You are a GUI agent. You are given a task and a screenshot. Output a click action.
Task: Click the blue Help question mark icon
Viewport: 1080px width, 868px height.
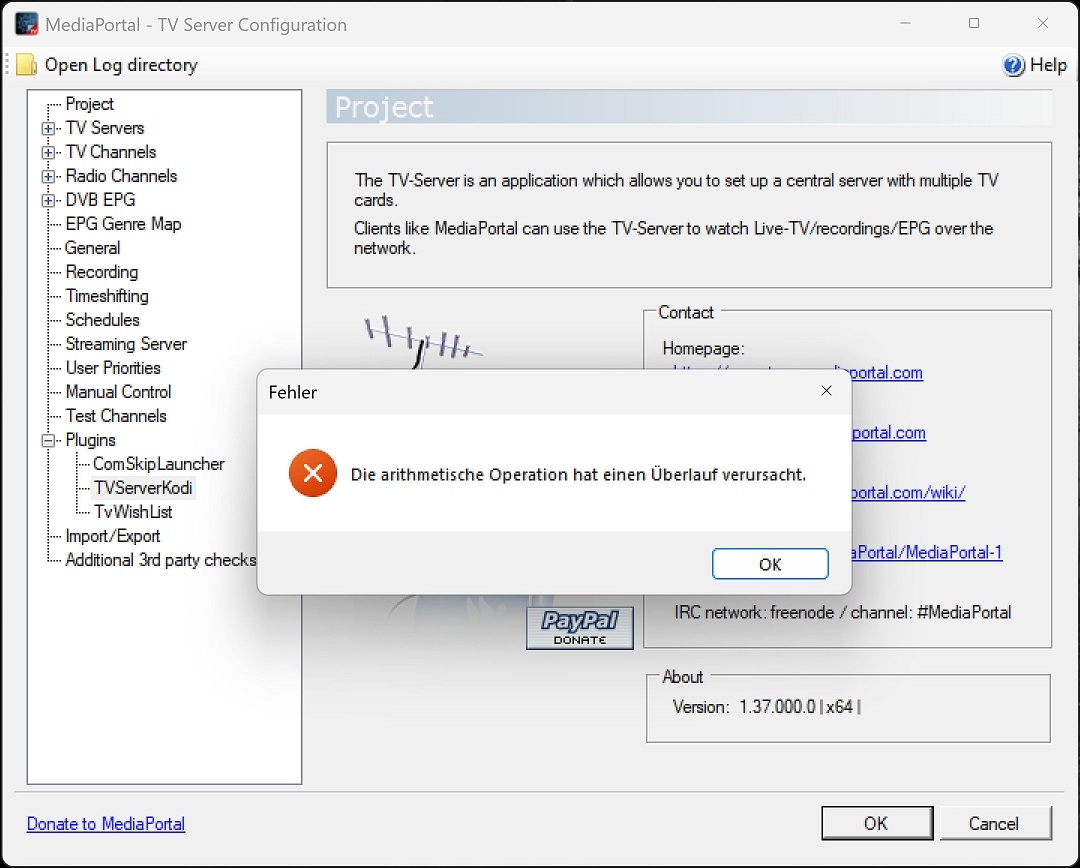coord(1013,65)
